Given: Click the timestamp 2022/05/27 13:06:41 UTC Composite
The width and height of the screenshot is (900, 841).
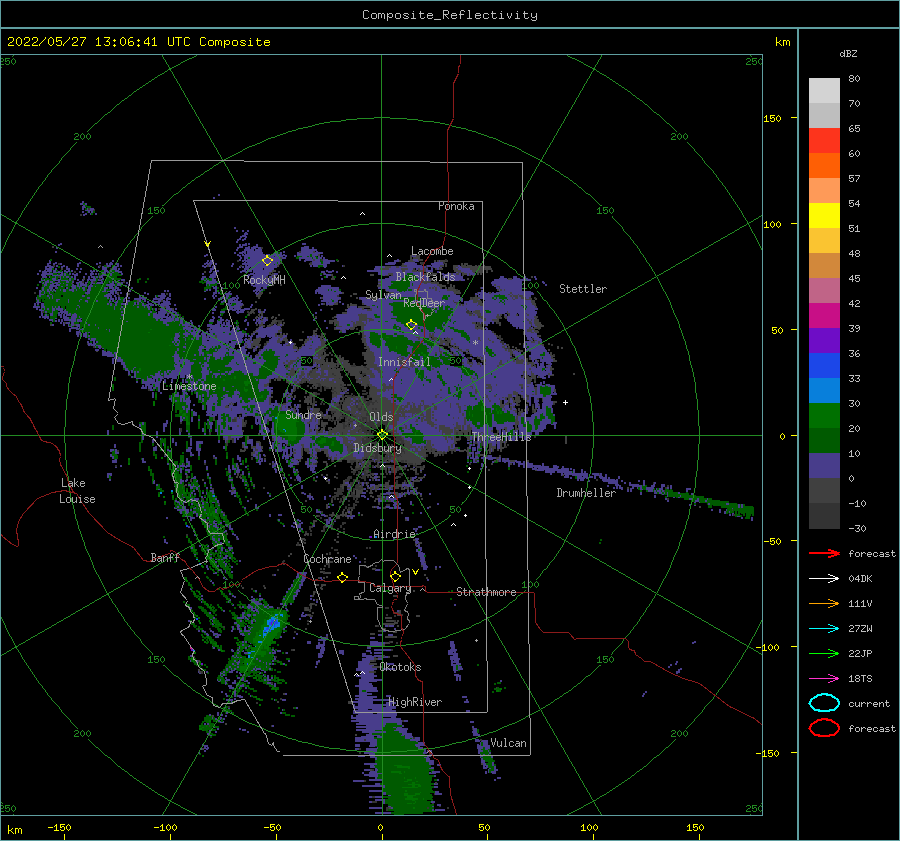Looking at the screenshot, I should point(139,42).
